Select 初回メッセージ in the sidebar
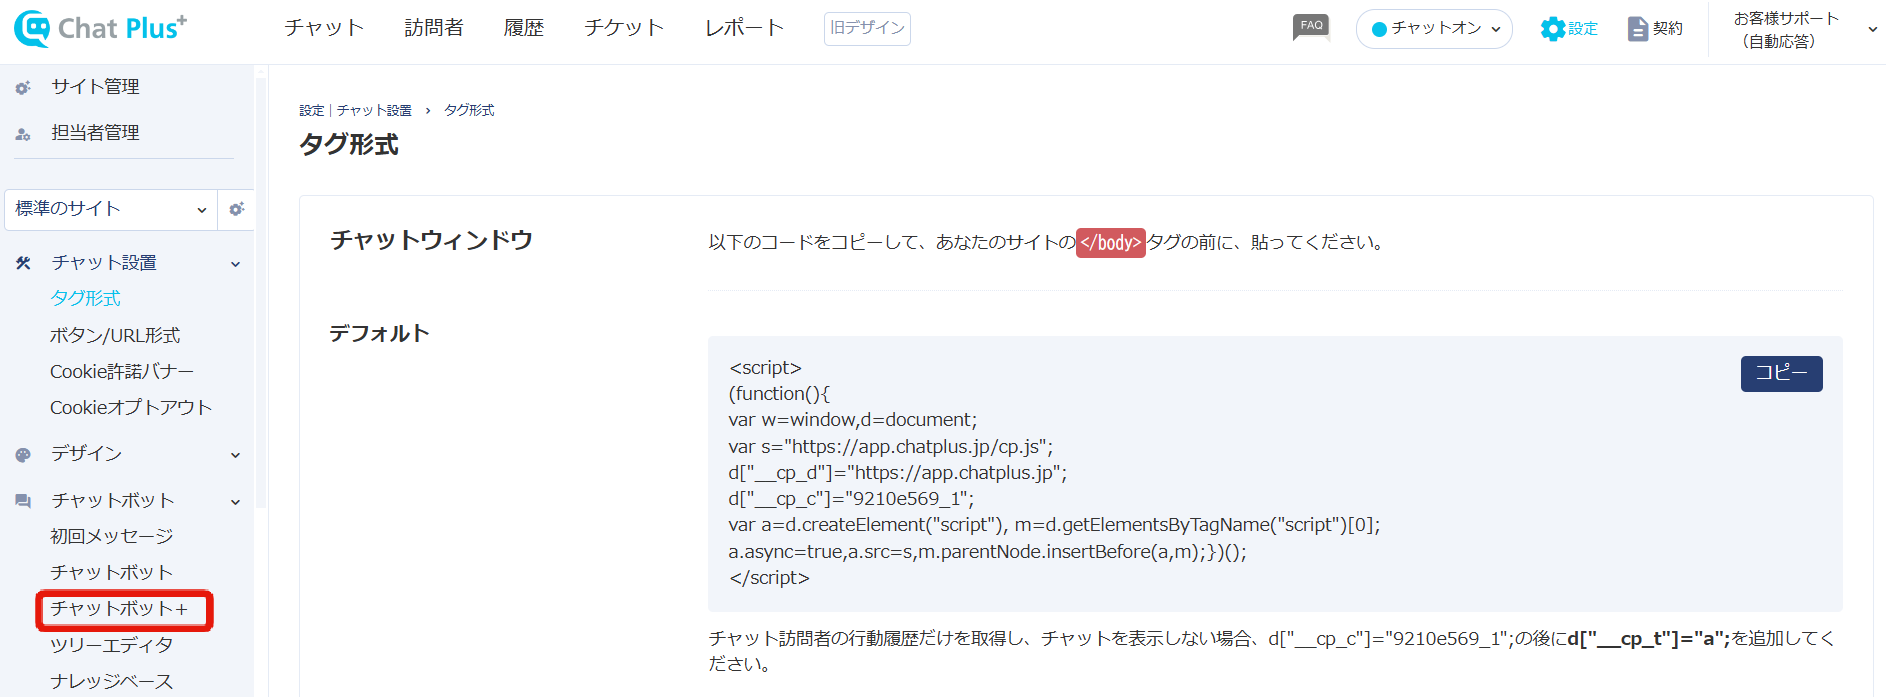 112,536
